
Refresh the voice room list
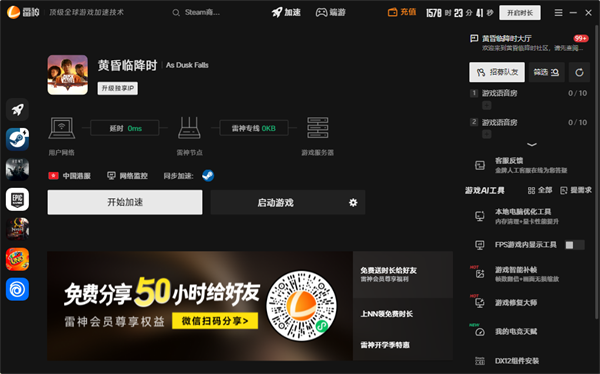pyautogui.click(x=579, y=72)
